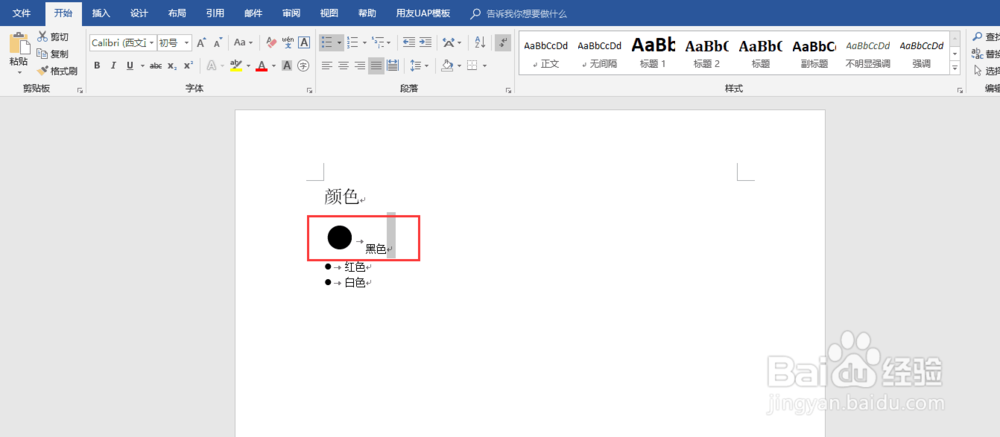
Task: Apply character shading with the gray A icon
Action: [287, 66]
